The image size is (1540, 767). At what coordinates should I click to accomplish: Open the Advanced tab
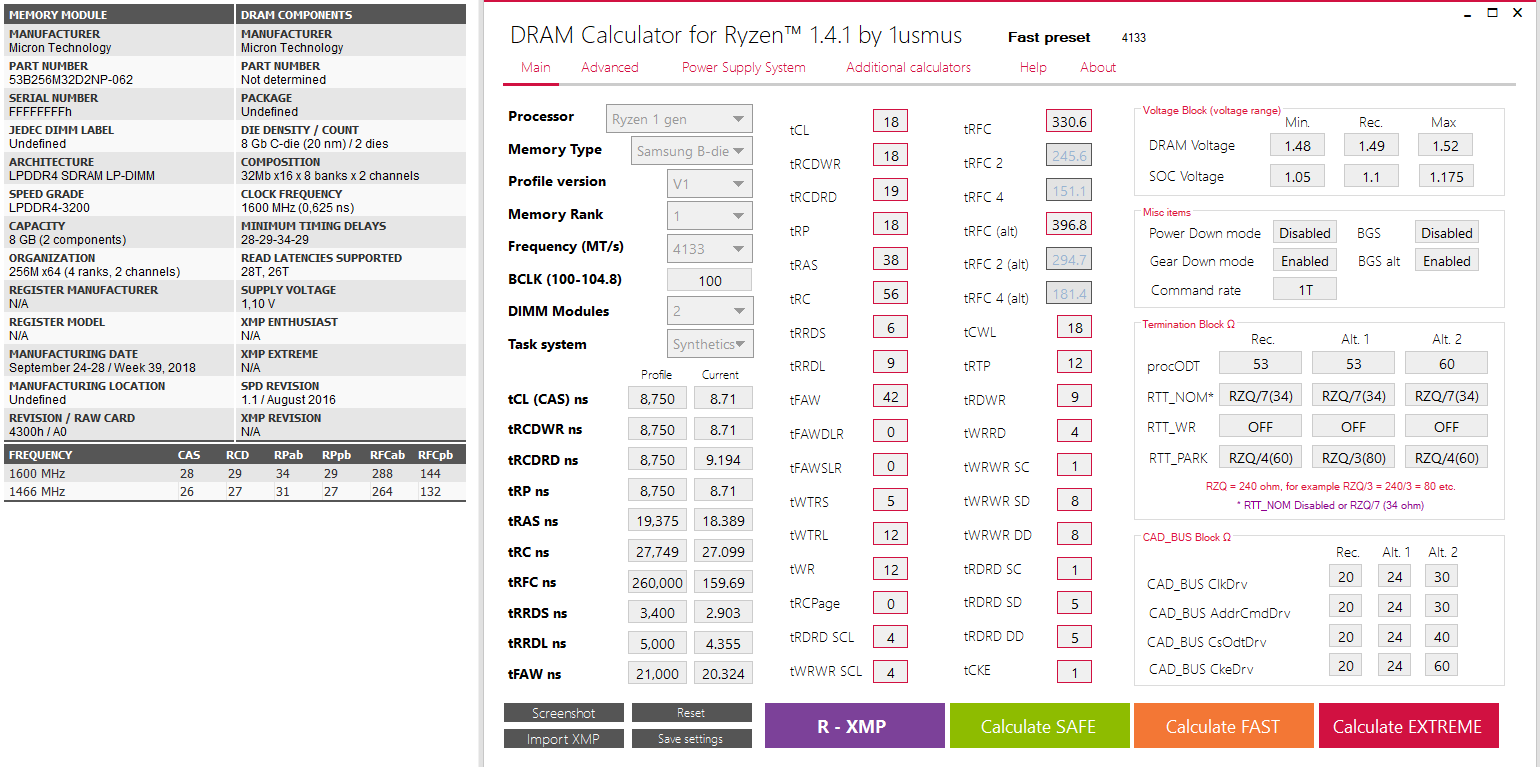click(610, 67)
